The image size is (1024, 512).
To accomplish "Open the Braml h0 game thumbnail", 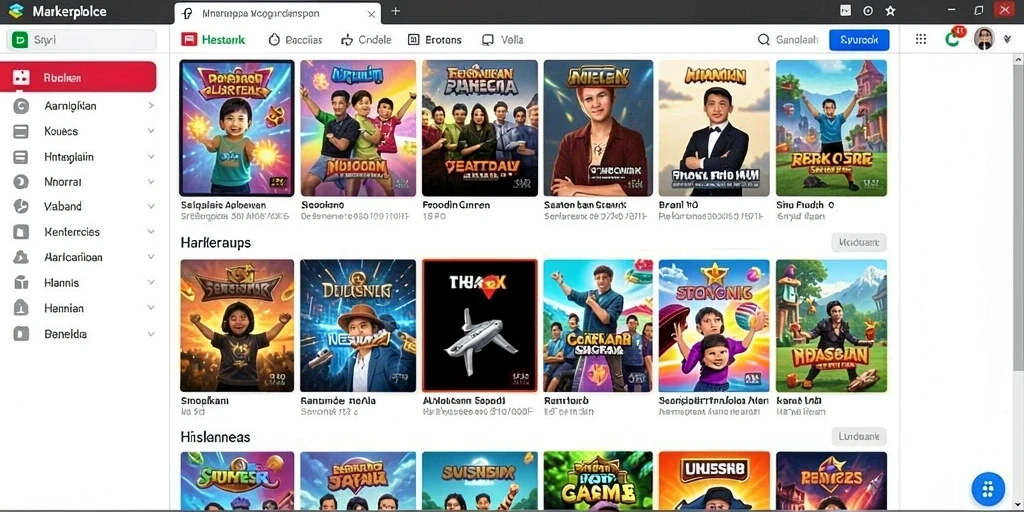I will (714, 128).
